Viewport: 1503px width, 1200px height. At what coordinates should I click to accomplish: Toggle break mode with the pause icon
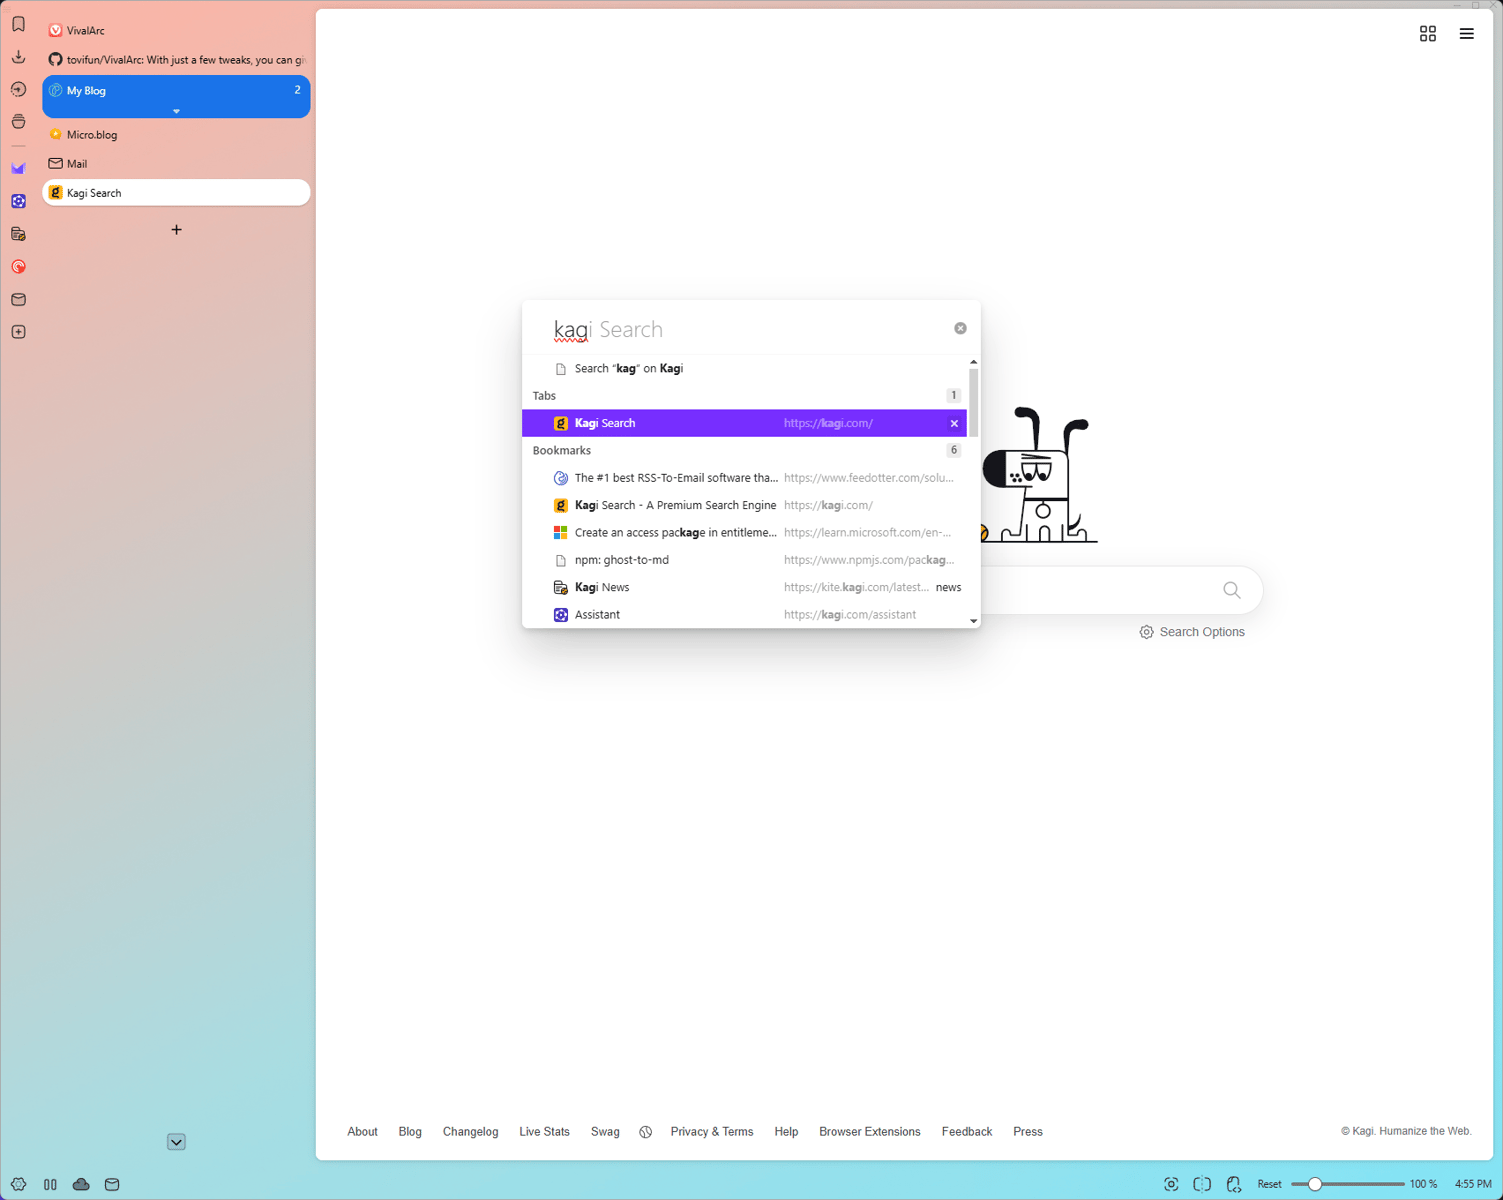click(50, 1184)
